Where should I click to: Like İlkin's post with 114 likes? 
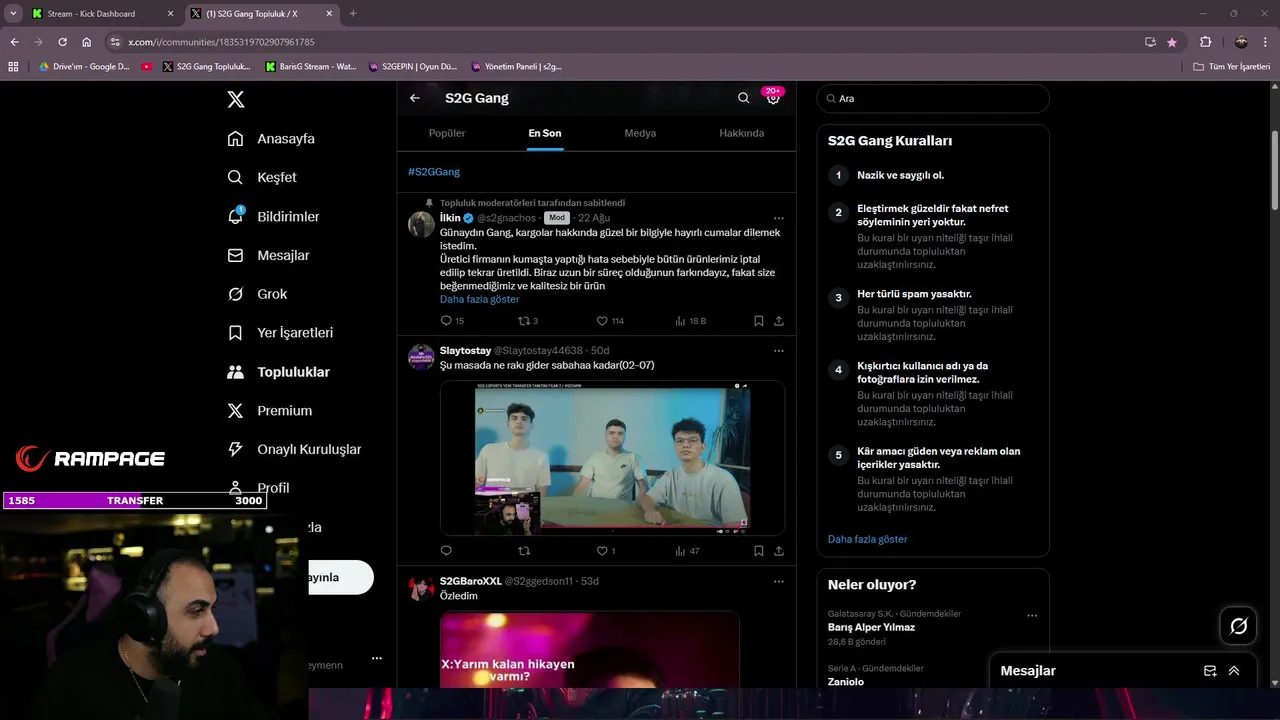click(x=602, y=321)
